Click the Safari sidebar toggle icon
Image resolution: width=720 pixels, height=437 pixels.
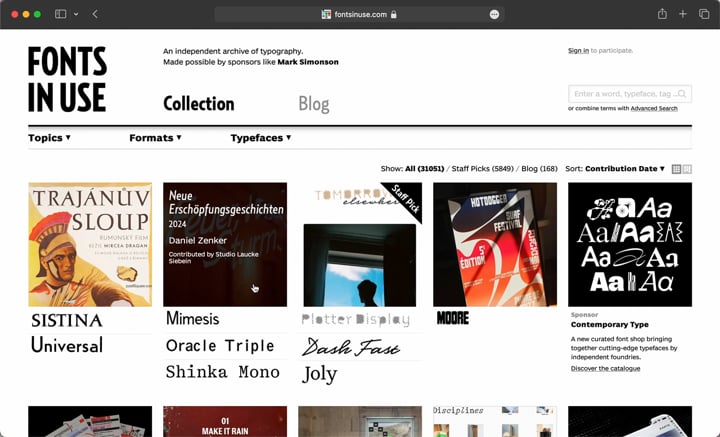coord(61,14)
